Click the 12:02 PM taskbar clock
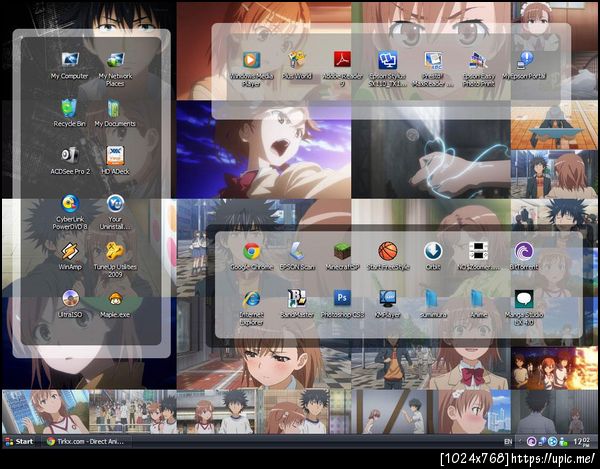 (x=581, y=441)
